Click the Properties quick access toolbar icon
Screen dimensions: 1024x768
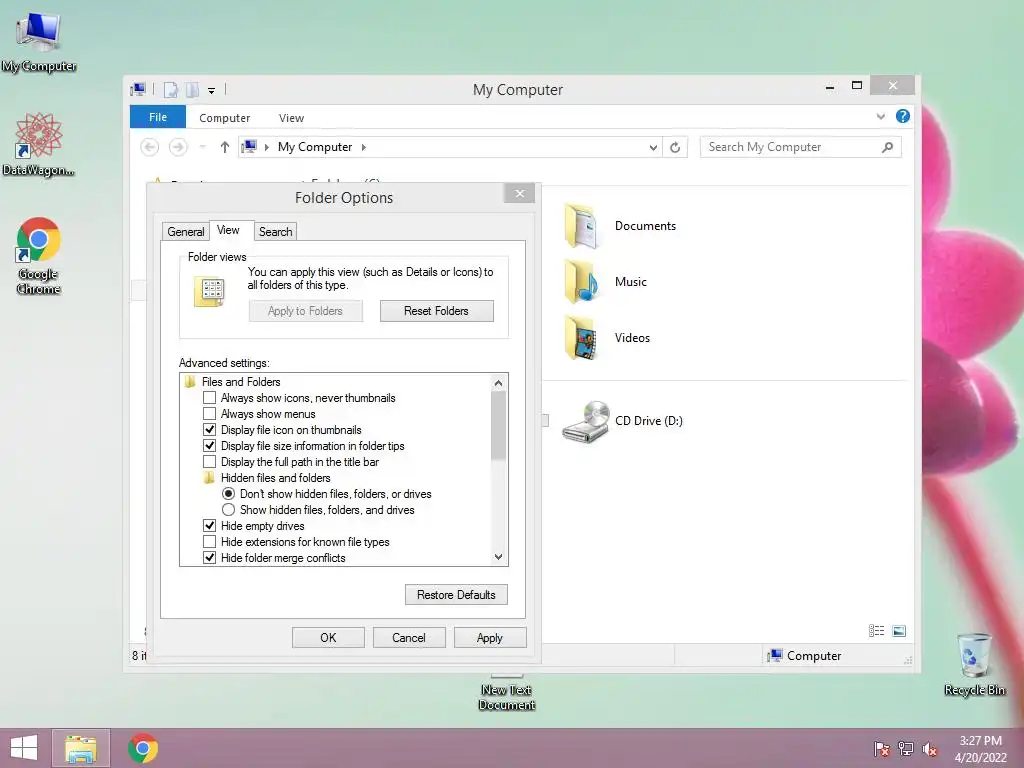tap(170, 89)
